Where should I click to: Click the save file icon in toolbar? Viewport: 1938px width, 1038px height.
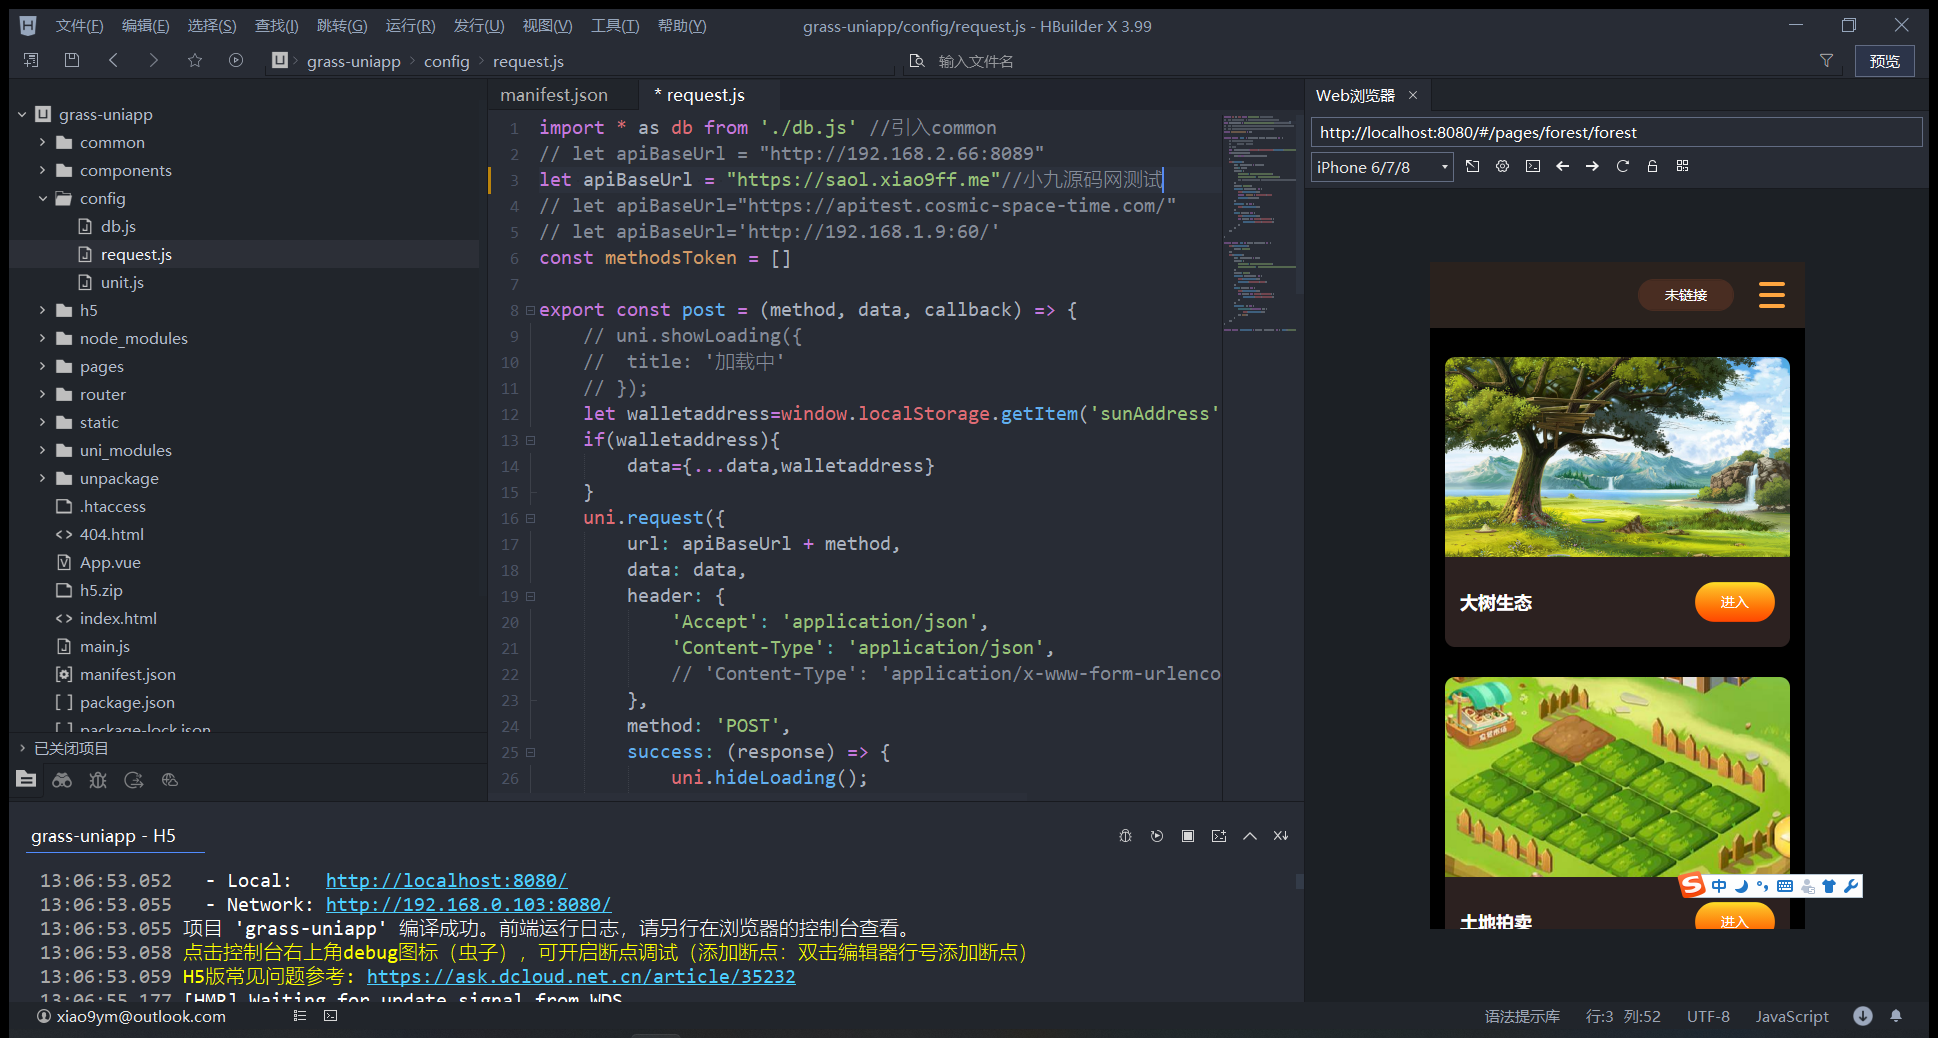[x=72, y=61]
